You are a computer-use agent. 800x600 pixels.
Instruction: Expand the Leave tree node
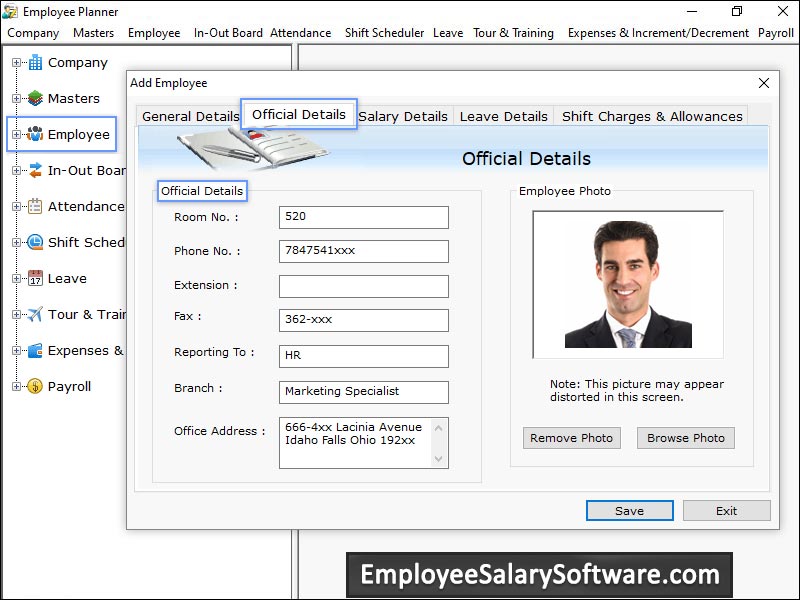[x=16, y=279]
